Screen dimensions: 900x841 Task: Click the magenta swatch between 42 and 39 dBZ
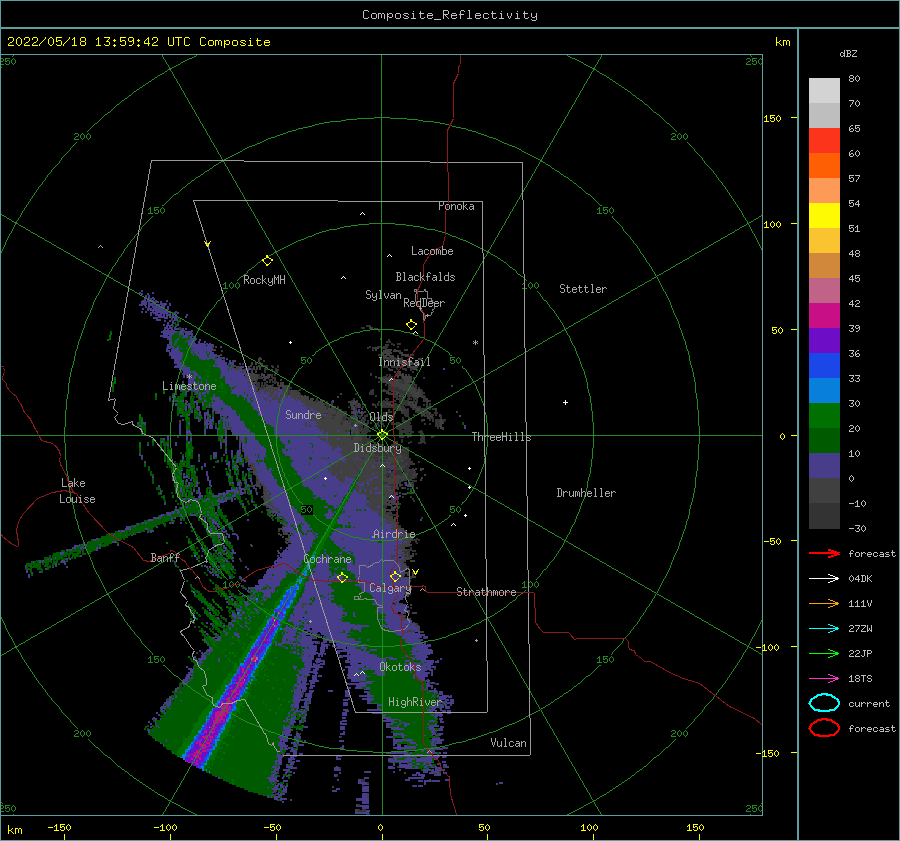coord(824,315)
